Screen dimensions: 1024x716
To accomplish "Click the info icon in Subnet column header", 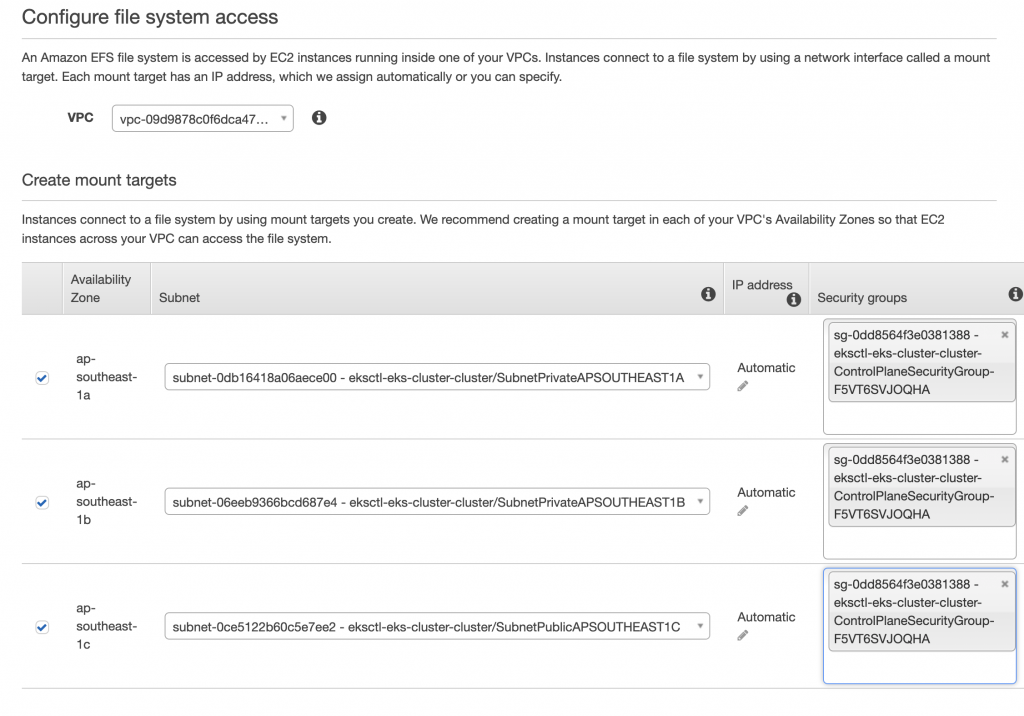I will (708, 294).
